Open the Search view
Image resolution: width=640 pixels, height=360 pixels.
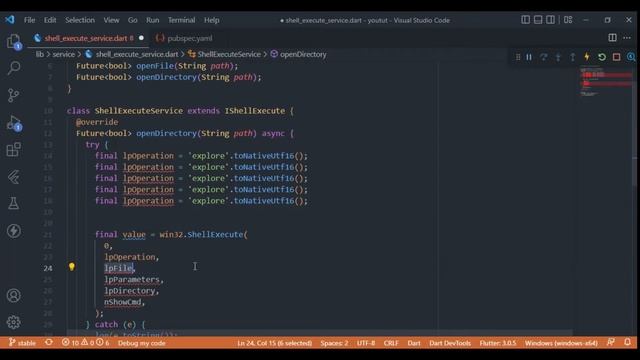[x=14, y=67]
